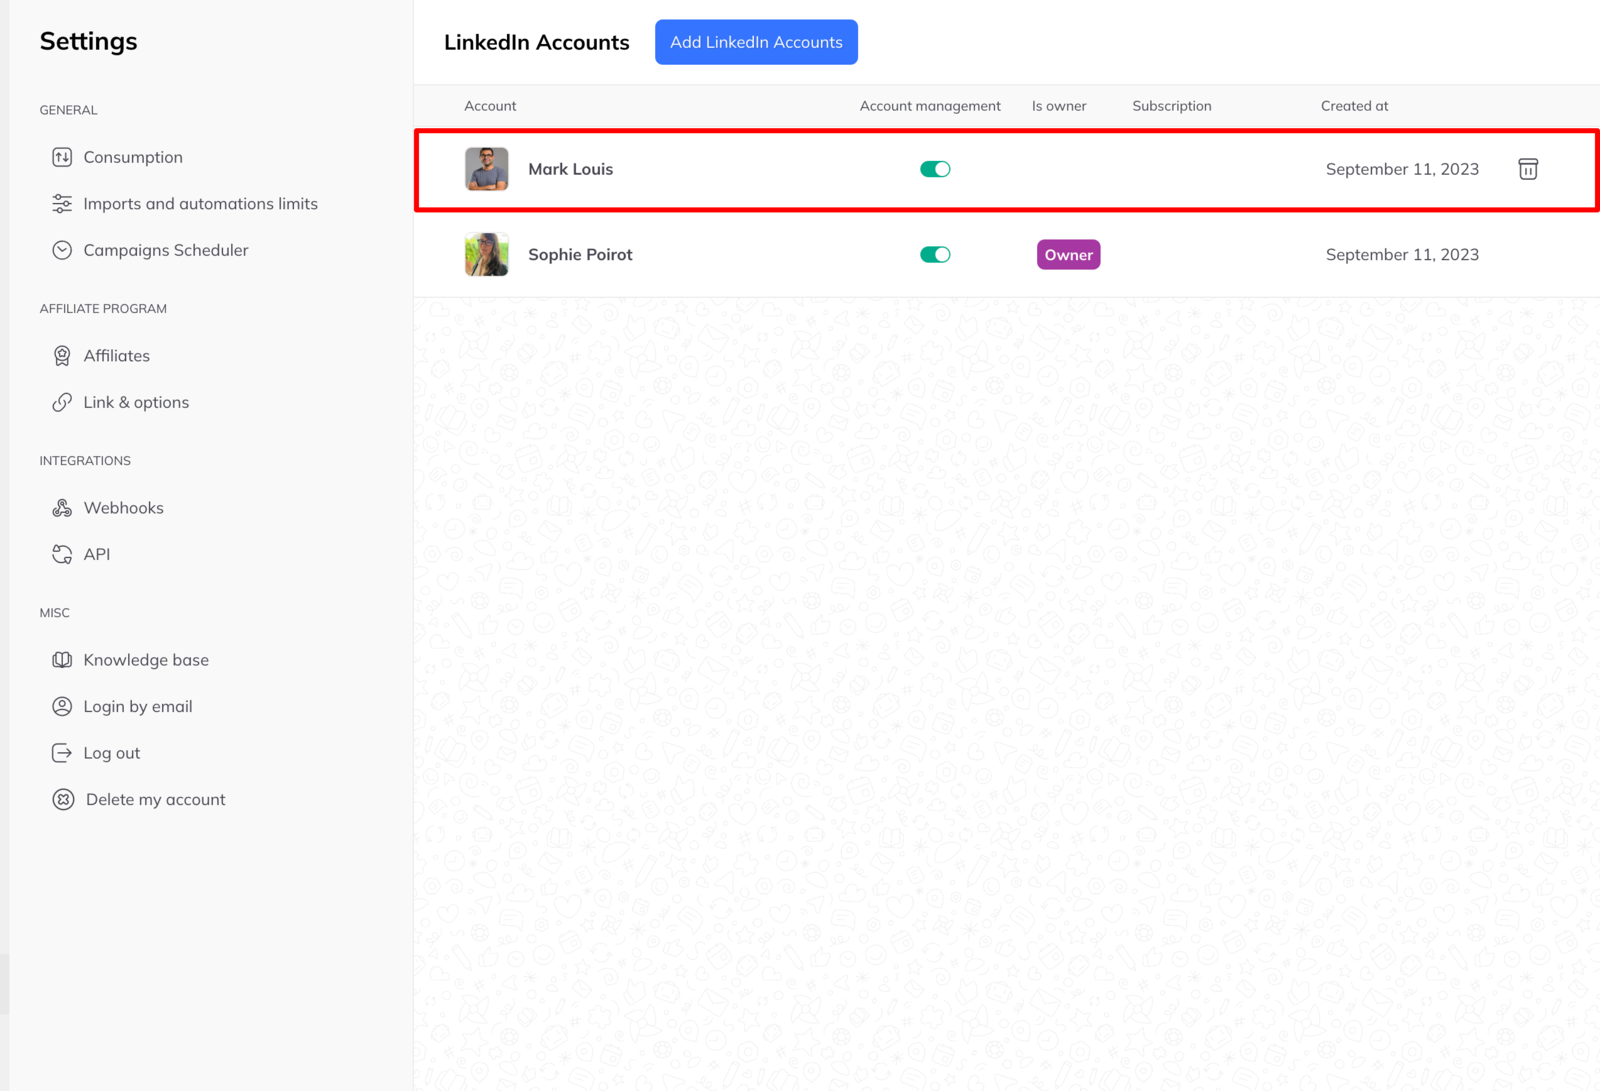Click the LinkedIn Accounts page heading
The width and height of the screenshot is (1600, 1091).
(x=537, y=42)
